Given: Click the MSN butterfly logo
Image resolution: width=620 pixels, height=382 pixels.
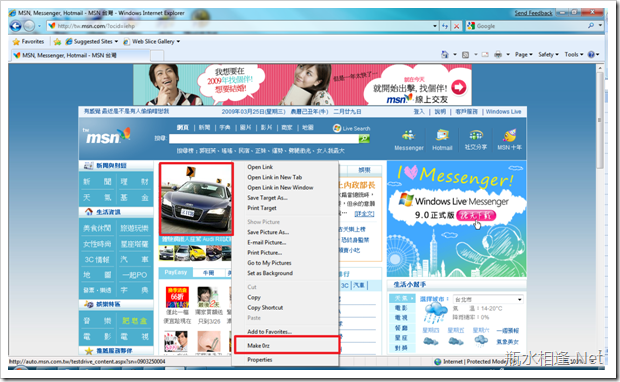Looking at the screenshot, I should click(x=107, y=136).
